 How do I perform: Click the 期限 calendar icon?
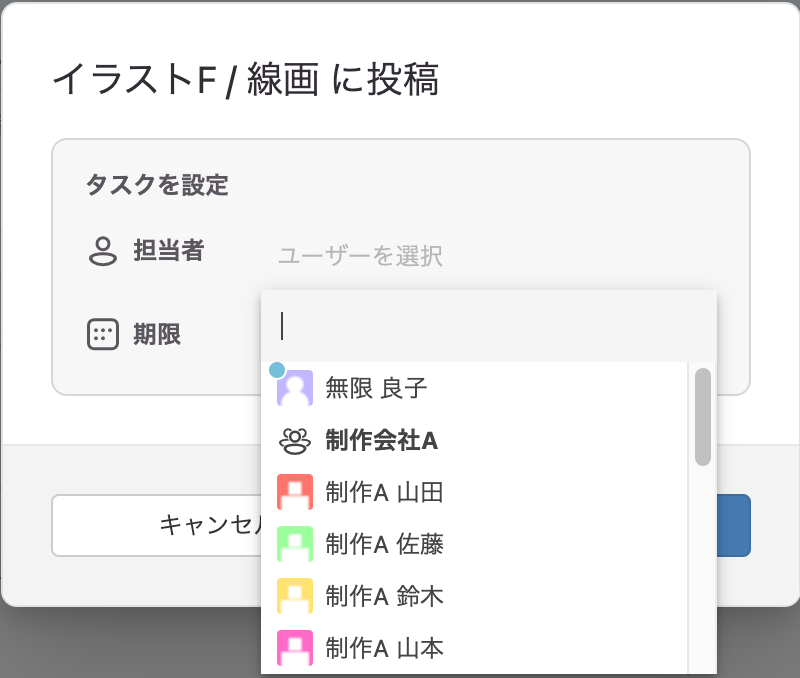[x=103, y=335]
